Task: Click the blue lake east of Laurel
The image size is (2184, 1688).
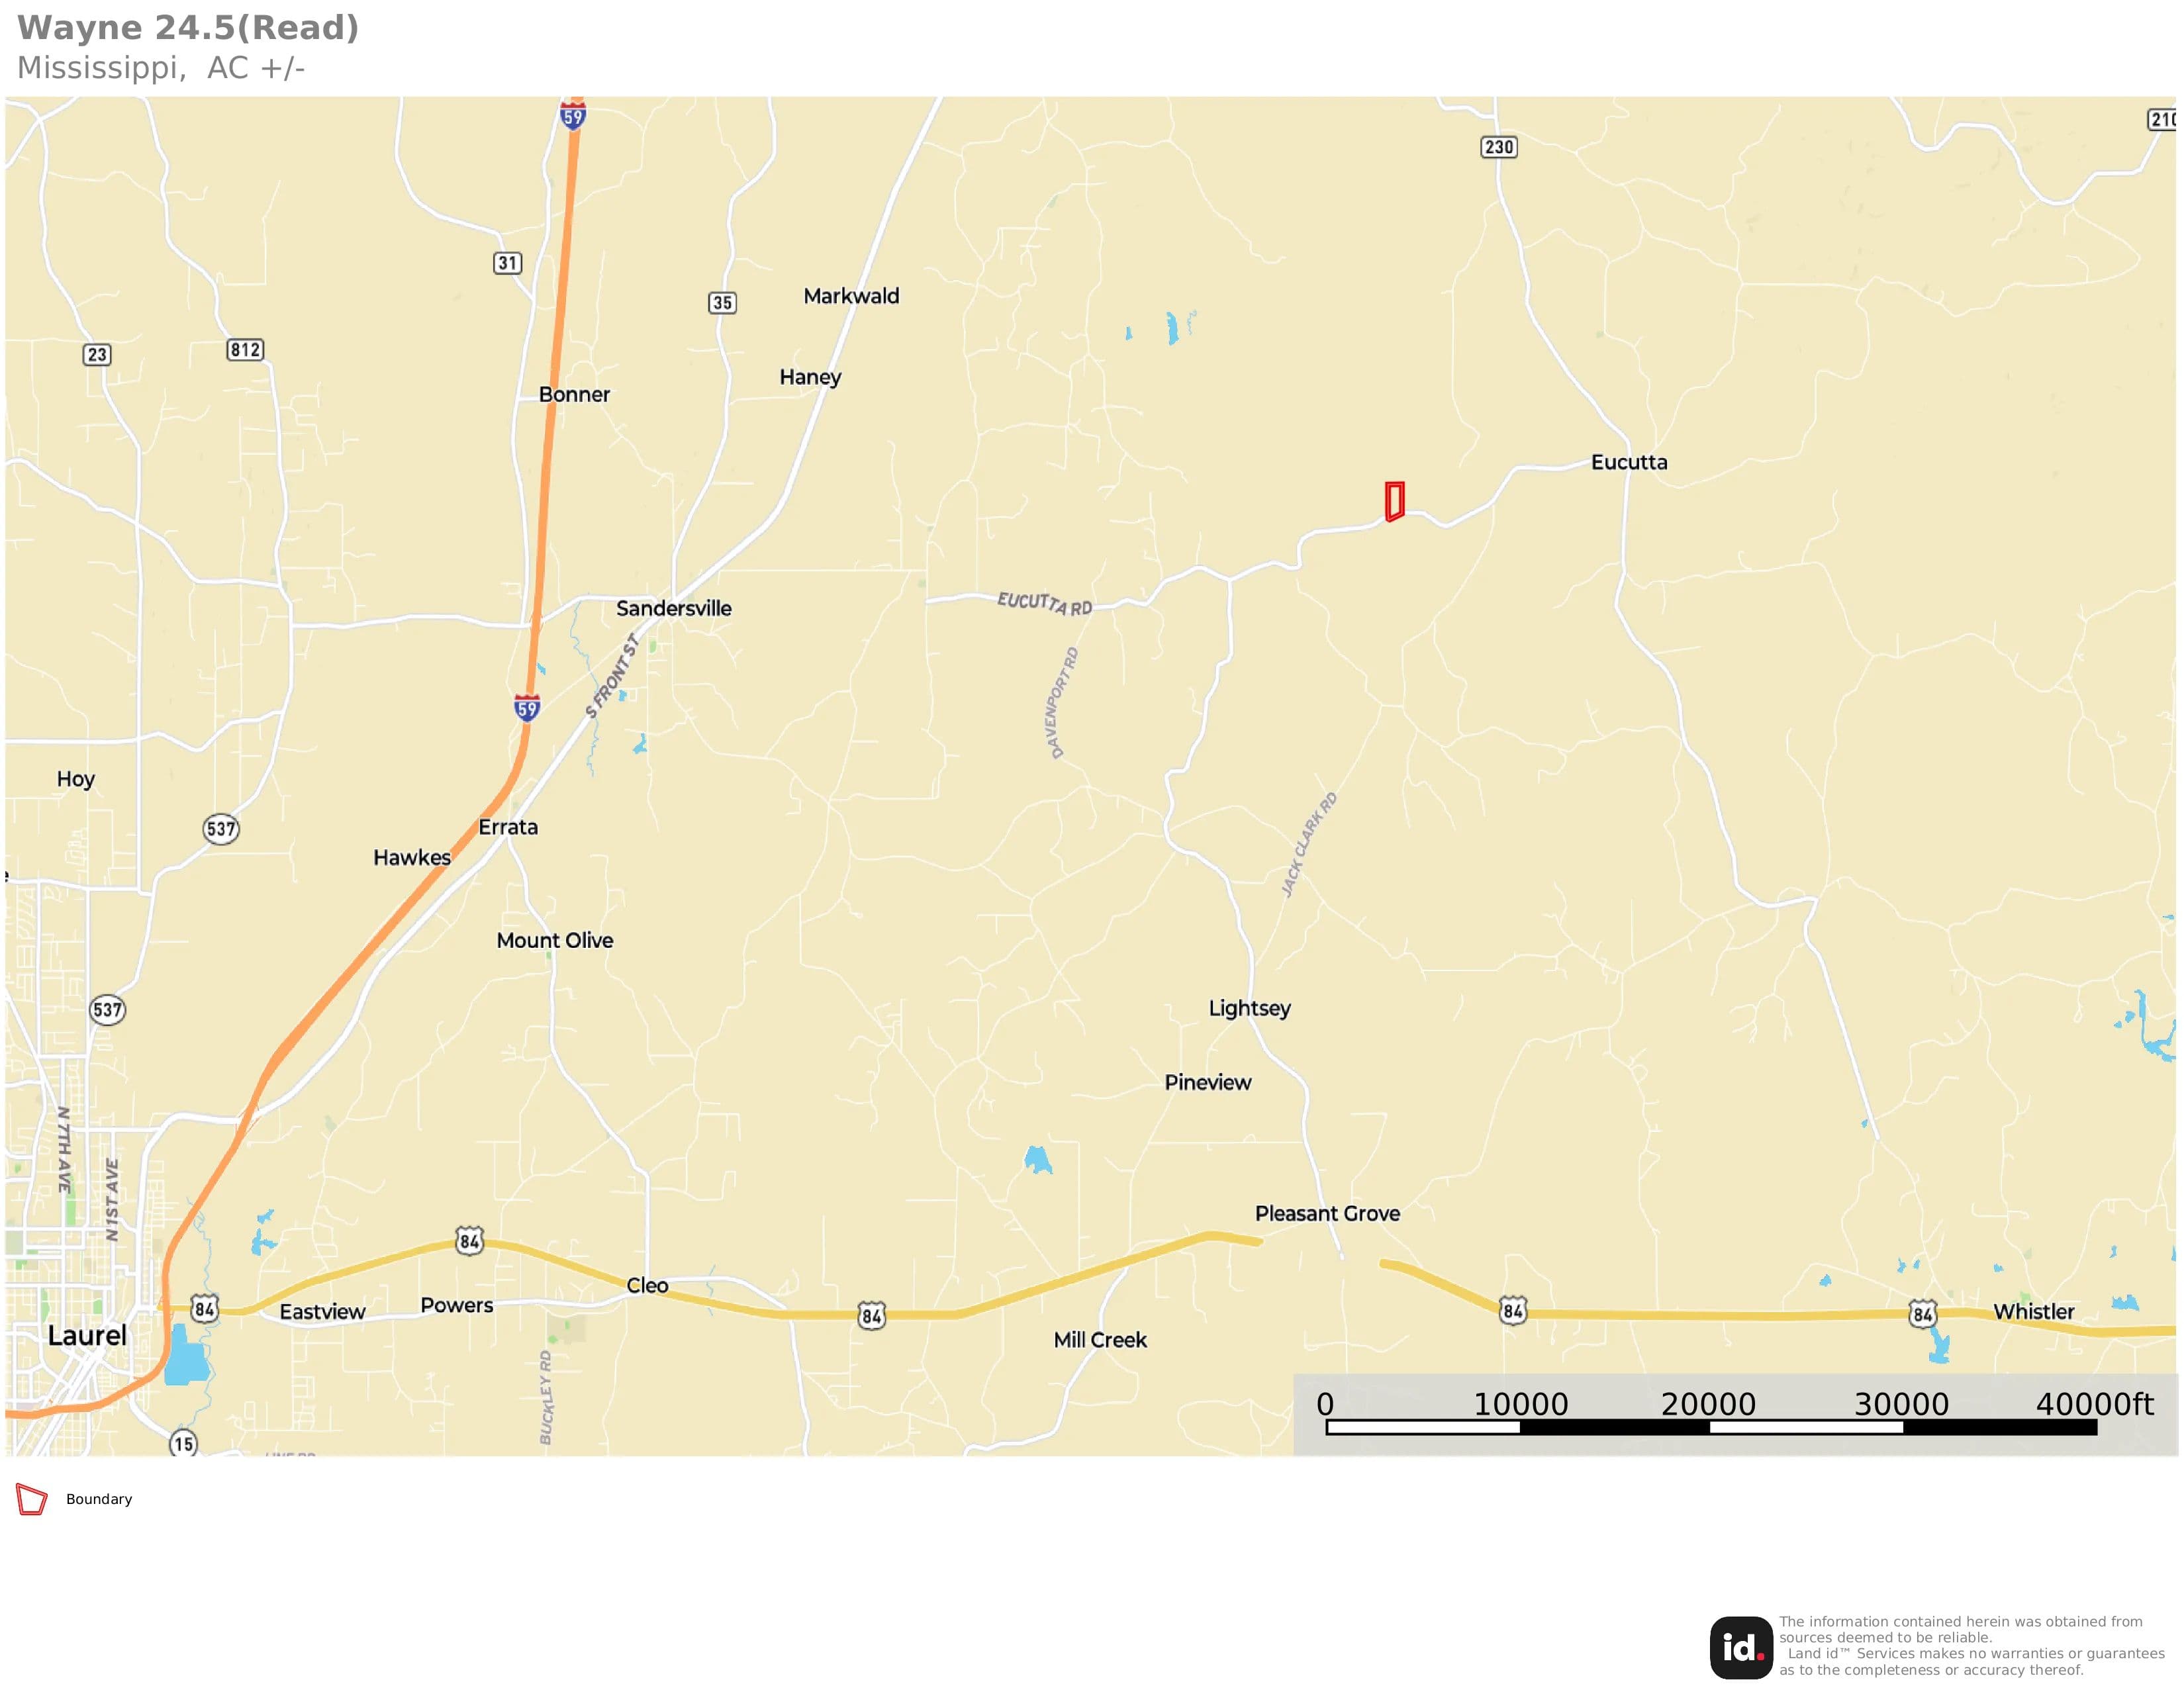Action: (x=186, y=1355)
